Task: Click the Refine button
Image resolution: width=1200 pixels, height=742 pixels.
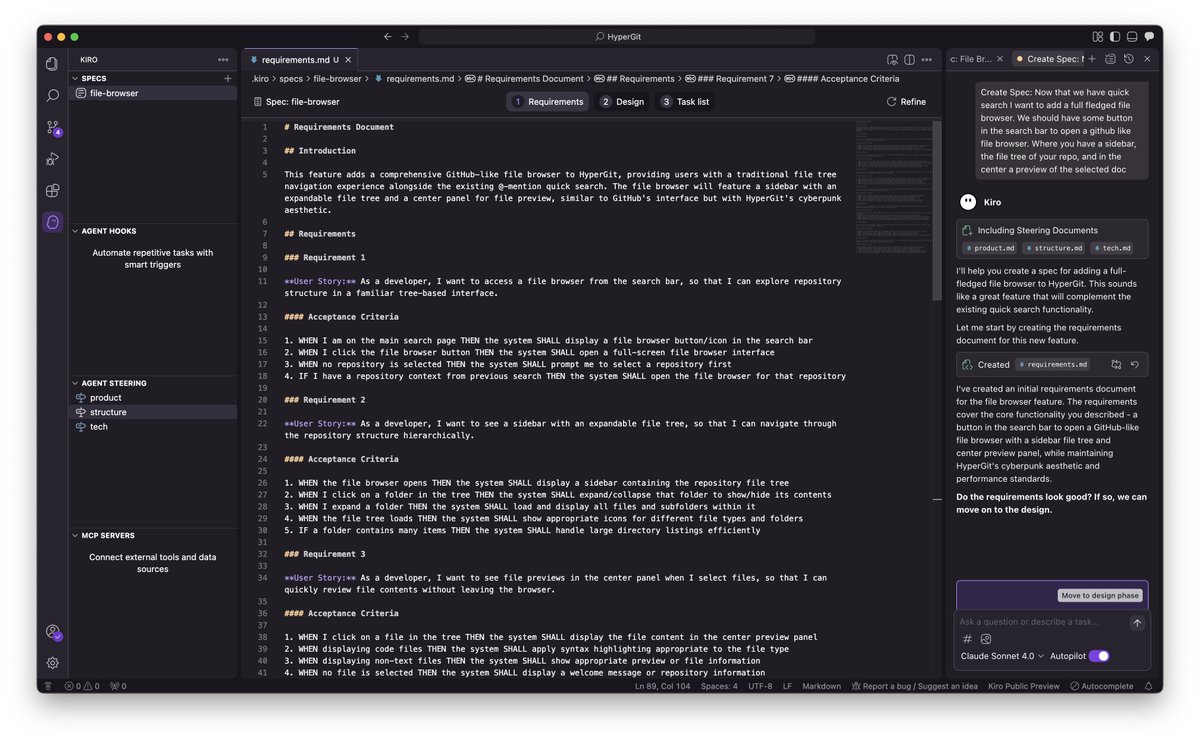Action: (x=906, y=101)
